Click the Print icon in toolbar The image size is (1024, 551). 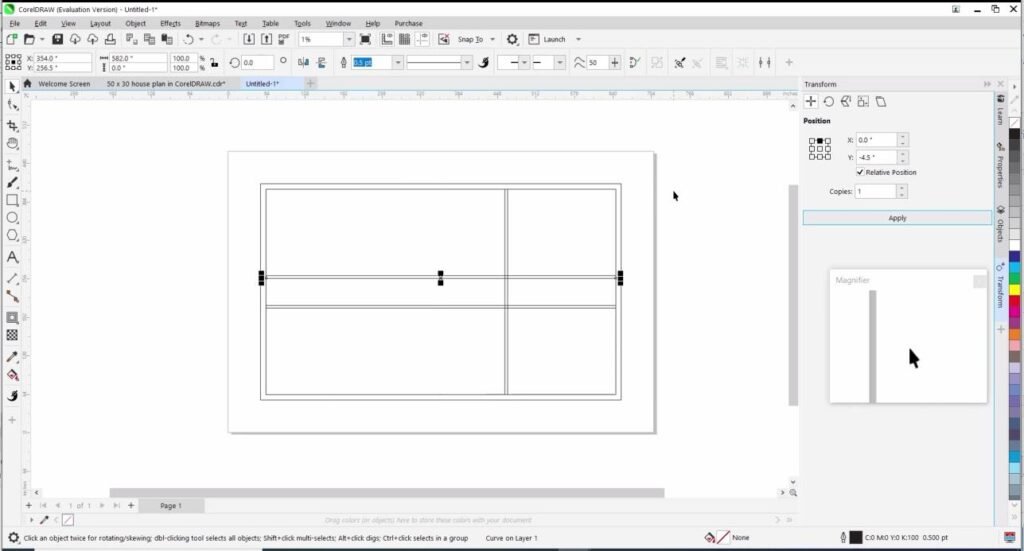pyautogui.click(x=110, y=39)
